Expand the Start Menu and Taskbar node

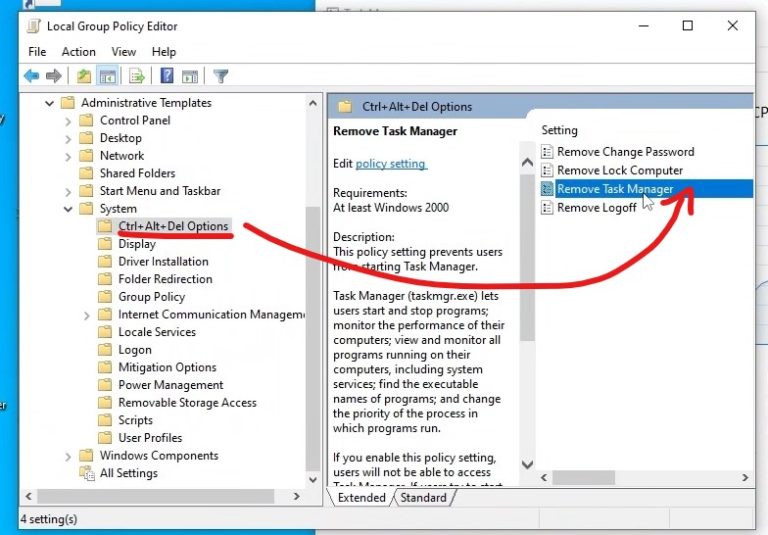pos(68,192)
